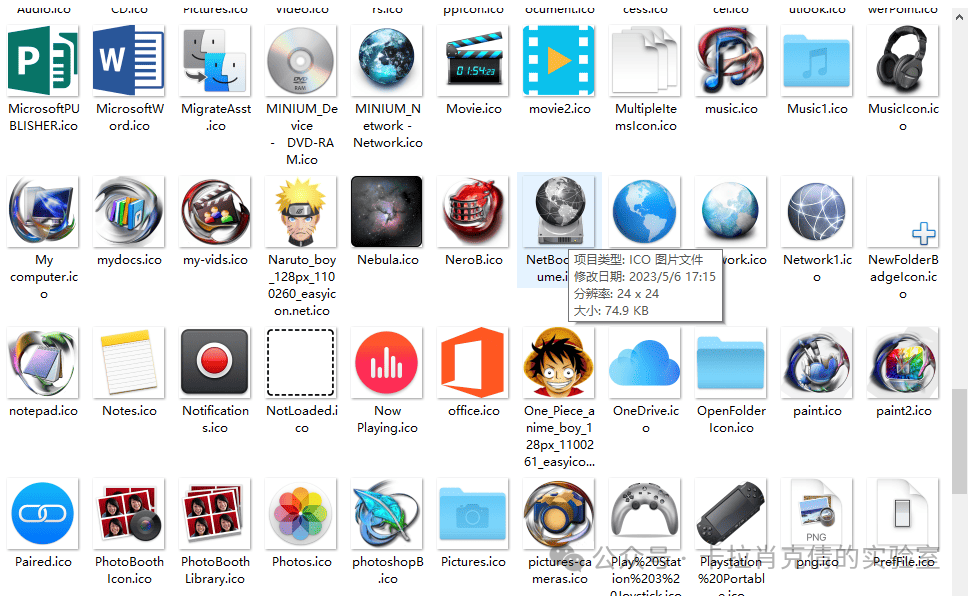Select the Nebula.ico galaxy icon
971x596 pixels.
[x=386, y=211]
